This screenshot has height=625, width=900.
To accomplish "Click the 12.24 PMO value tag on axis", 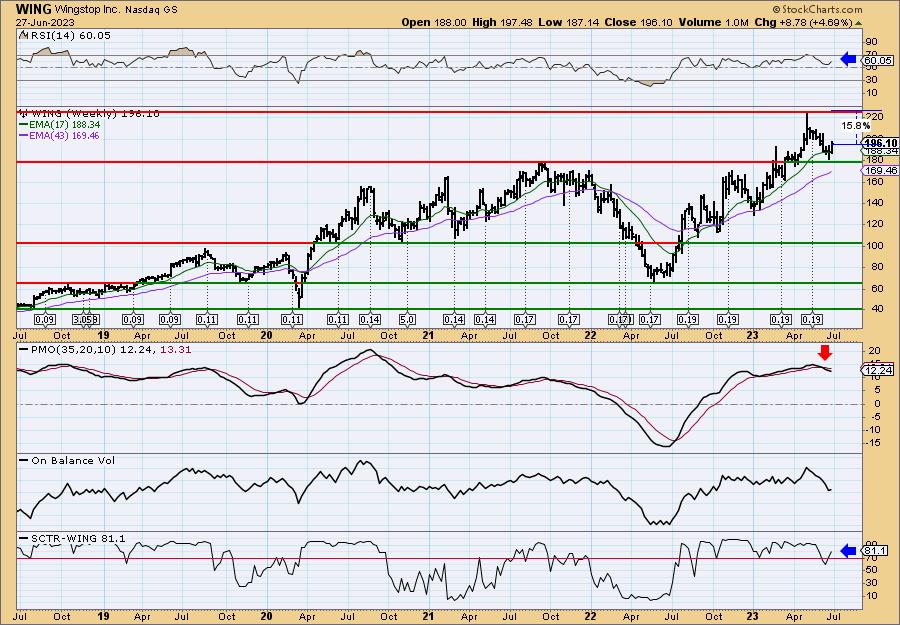I will coord(878,371).
